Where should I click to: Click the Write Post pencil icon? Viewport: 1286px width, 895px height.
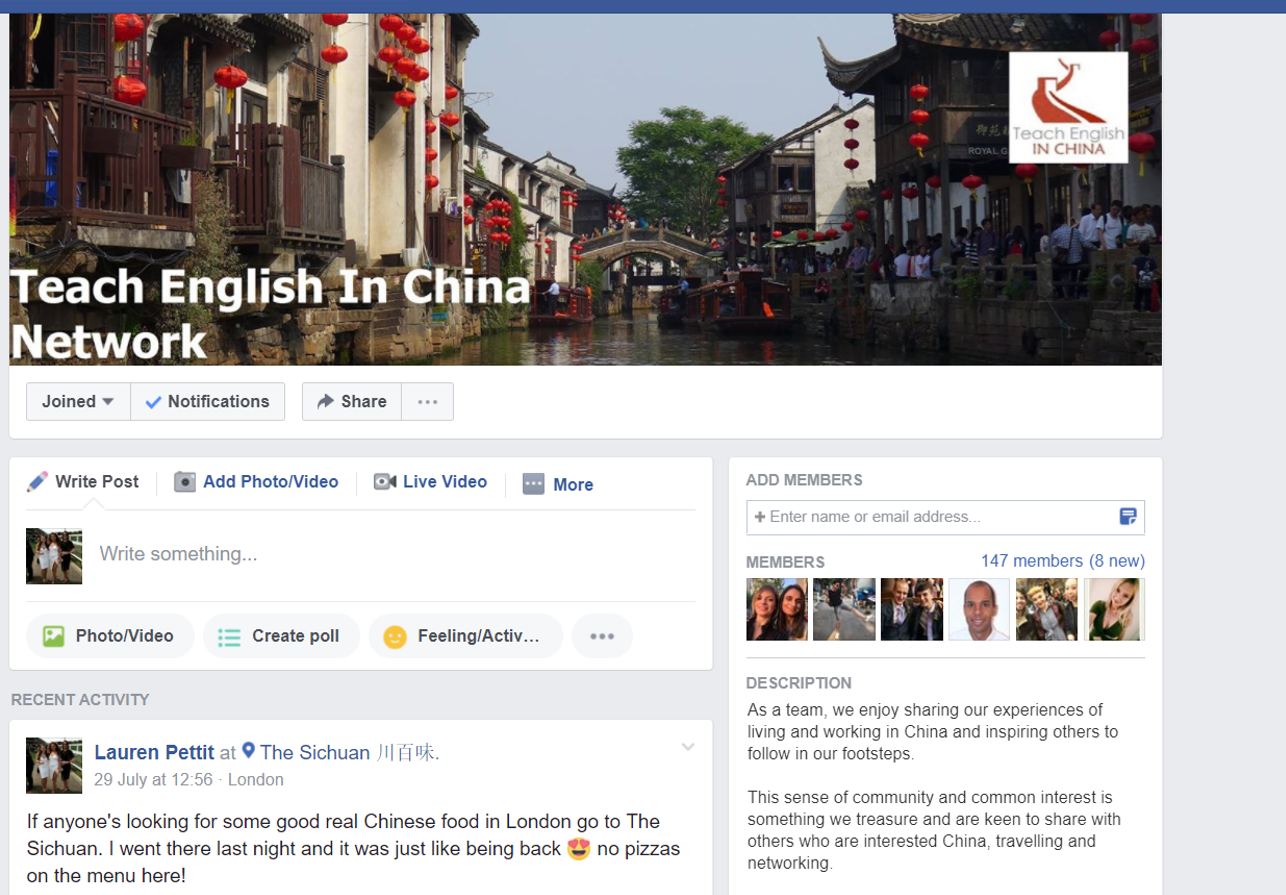pos(37,482)
